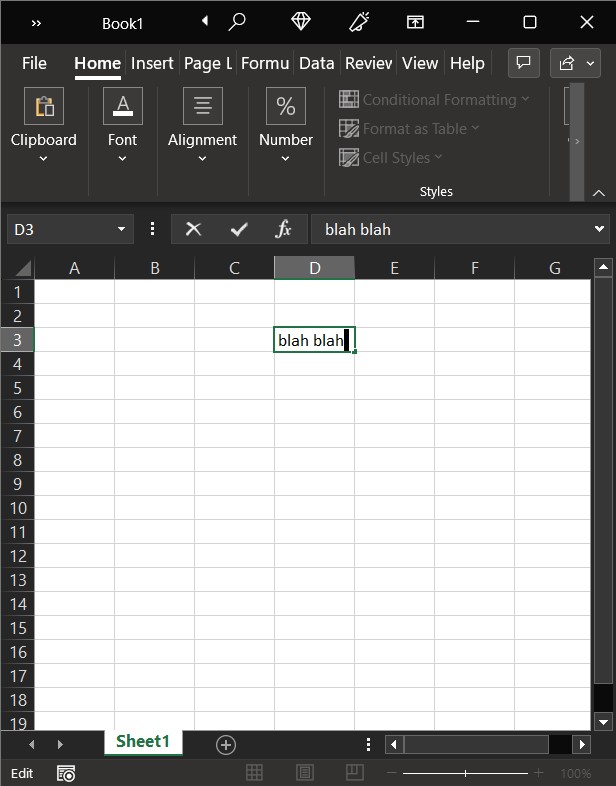Open the Name Box dropdown arrow
Image resolution: width=616 pixels, height=786 pixels.
(x=121, y=229)
